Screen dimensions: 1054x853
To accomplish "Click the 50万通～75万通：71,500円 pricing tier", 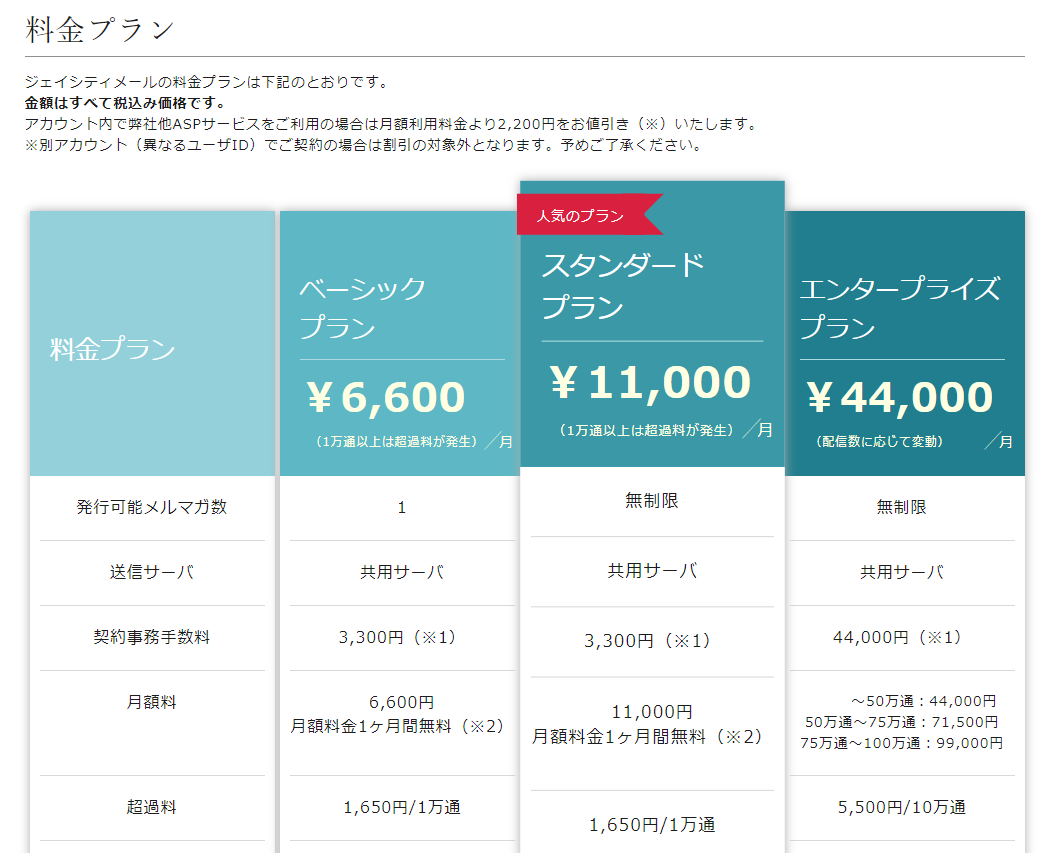I will [x=901, y=722].
